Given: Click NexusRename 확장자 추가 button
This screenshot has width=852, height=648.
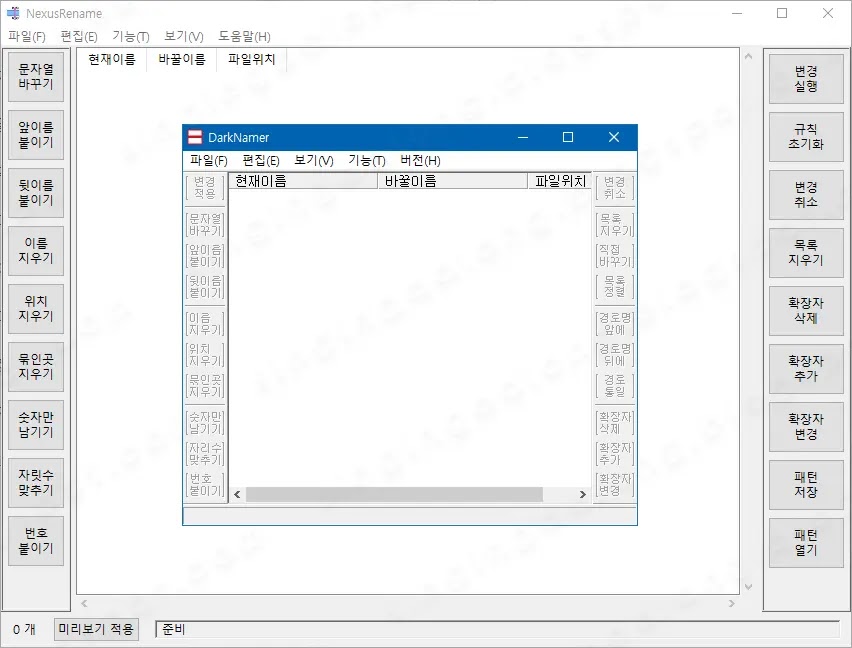Looking at the screenshot, I should point(806,369).
